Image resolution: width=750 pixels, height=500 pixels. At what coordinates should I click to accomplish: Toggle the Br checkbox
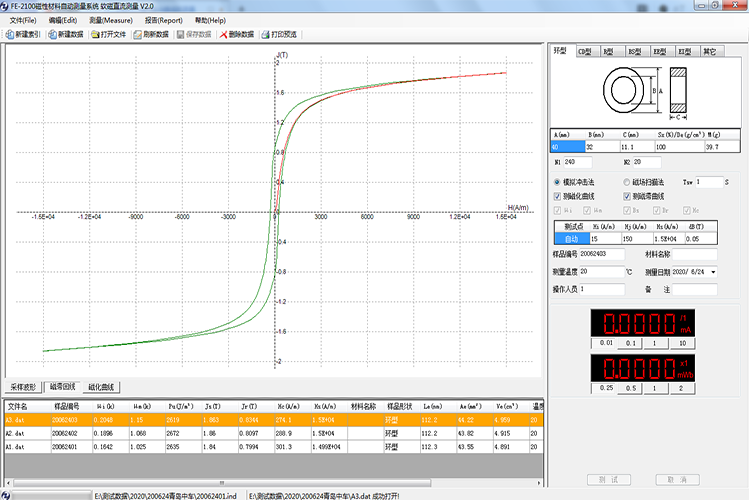[657, 211]
